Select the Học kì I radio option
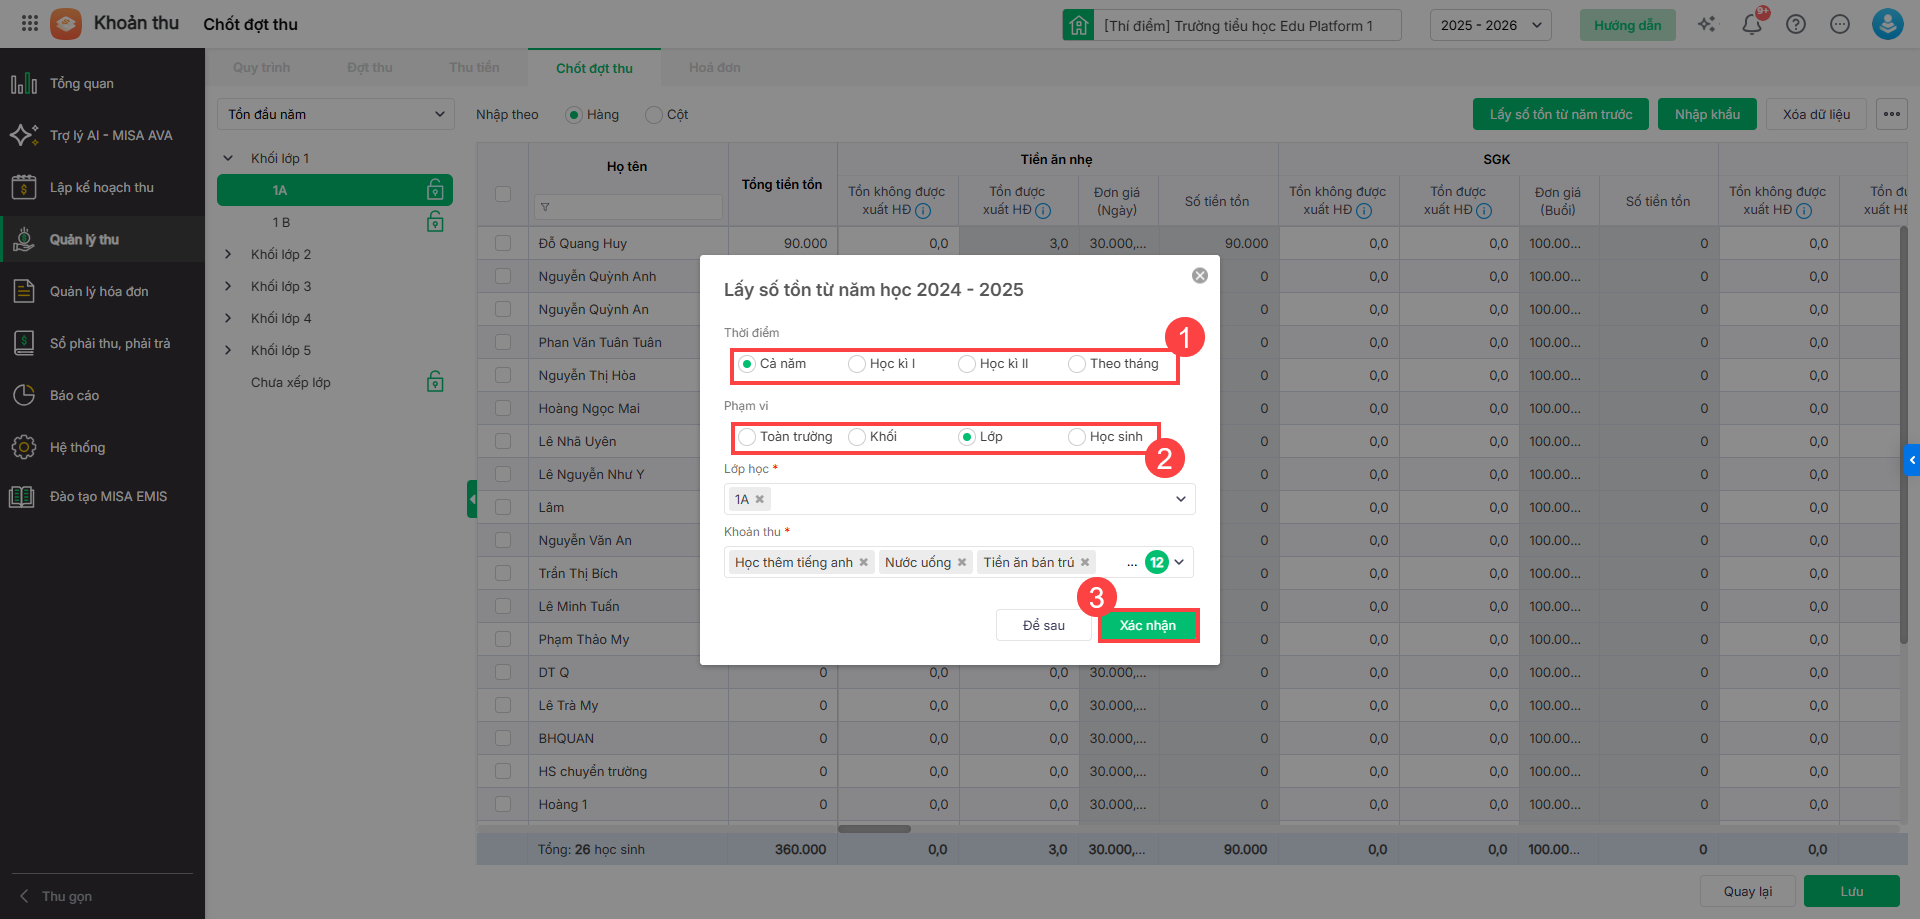This screenshot has width=1920, height=919. click(857, 364)
